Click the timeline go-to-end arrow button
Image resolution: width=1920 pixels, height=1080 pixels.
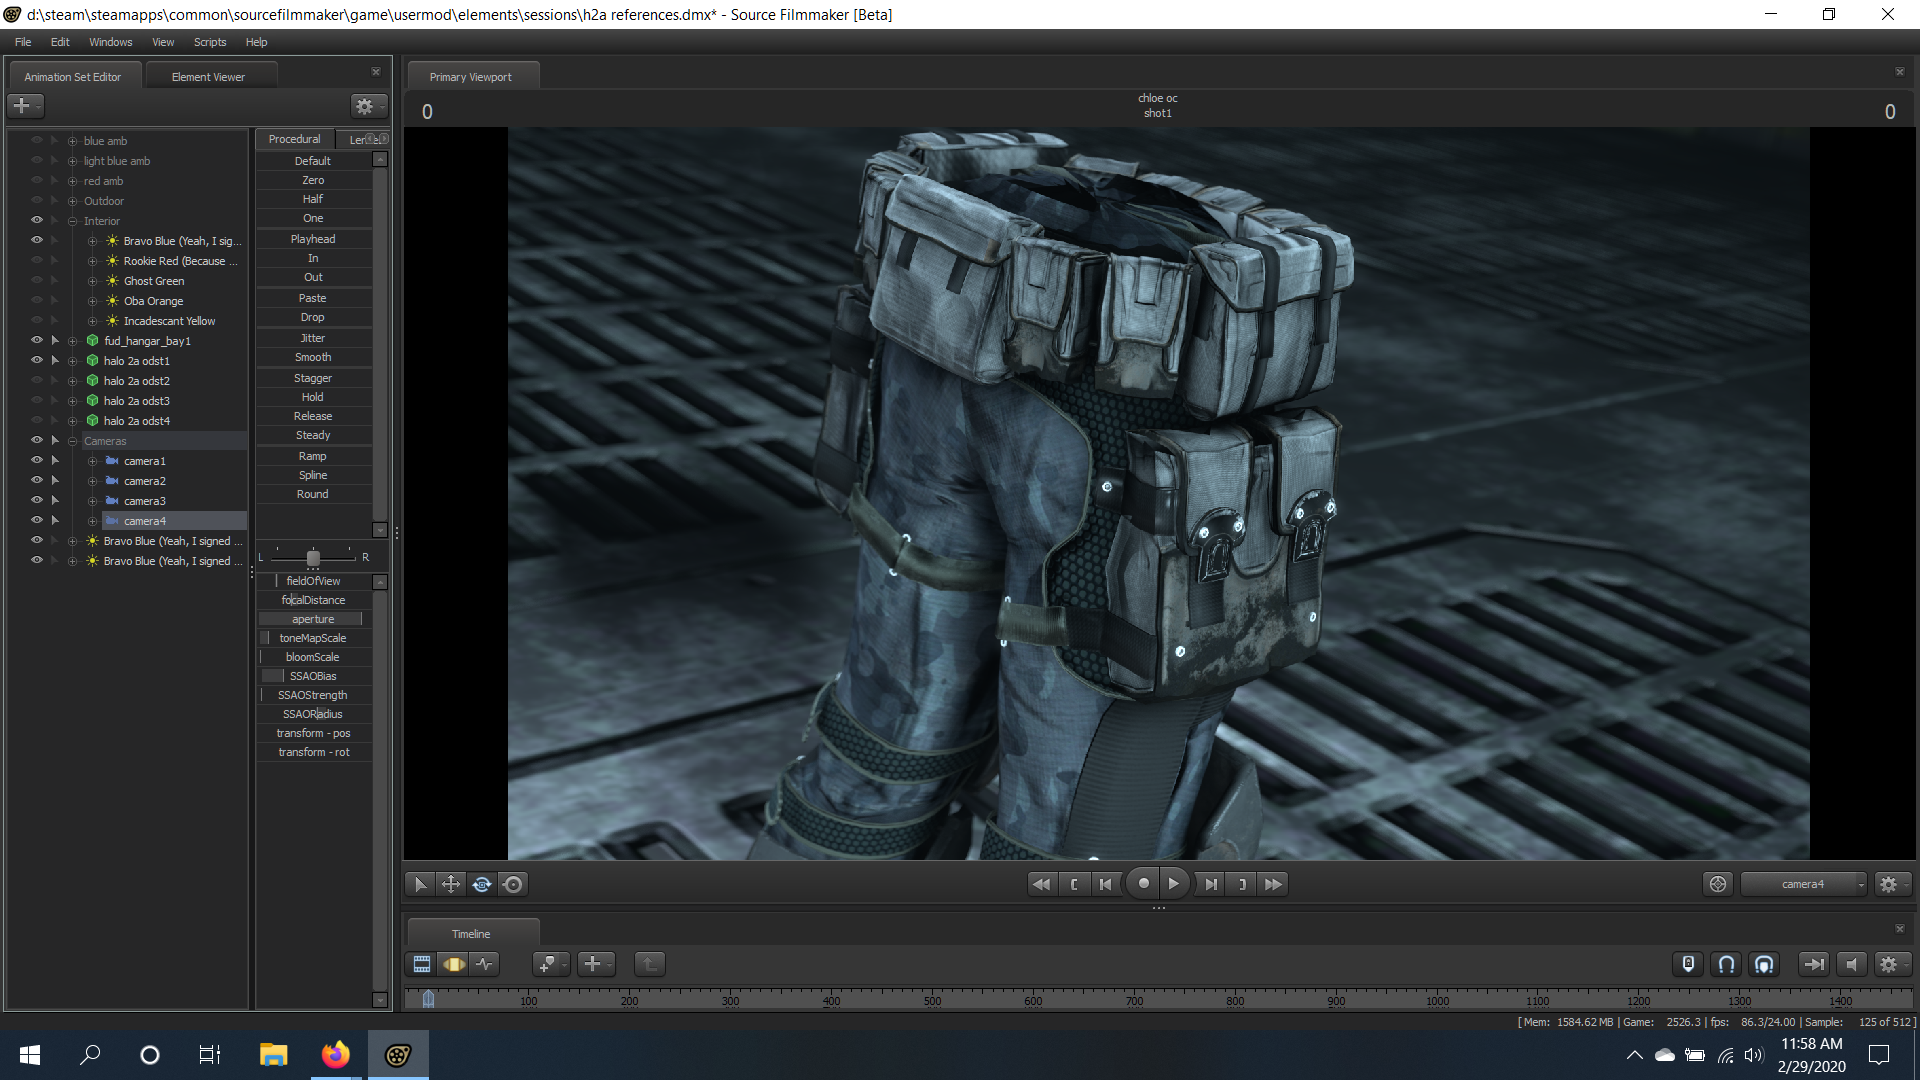[1813, 964]
